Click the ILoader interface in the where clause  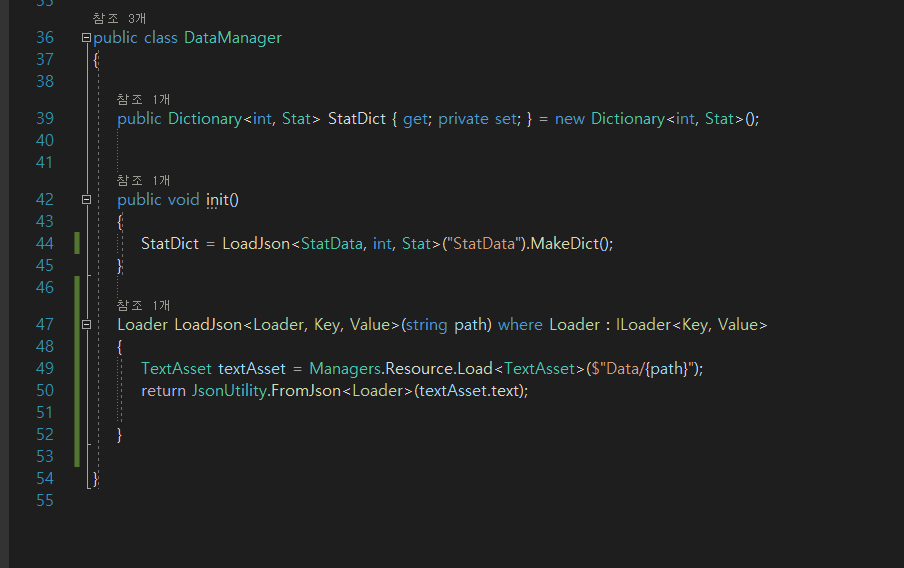coord(644,324)
